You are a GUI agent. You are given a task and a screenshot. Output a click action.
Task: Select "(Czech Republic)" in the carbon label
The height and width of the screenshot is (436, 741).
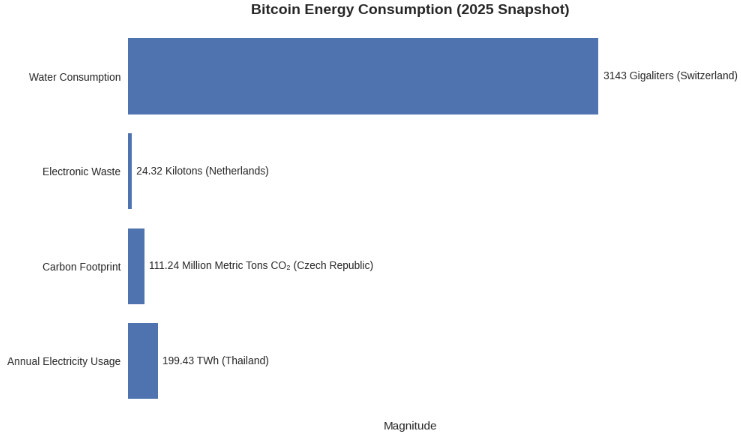tap(333, 266)
